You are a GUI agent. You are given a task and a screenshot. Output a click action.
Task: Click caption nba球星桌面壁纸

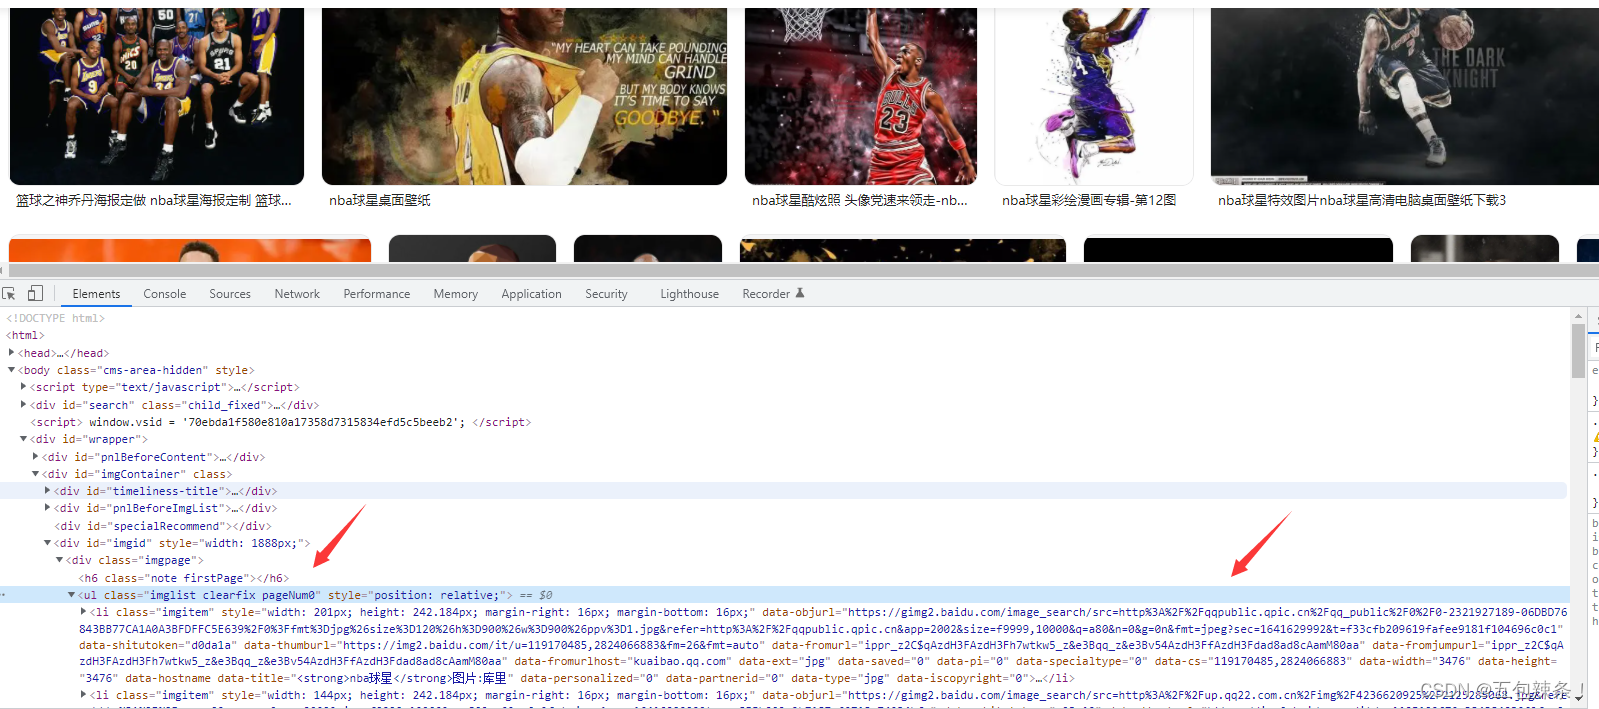(380, 201)
